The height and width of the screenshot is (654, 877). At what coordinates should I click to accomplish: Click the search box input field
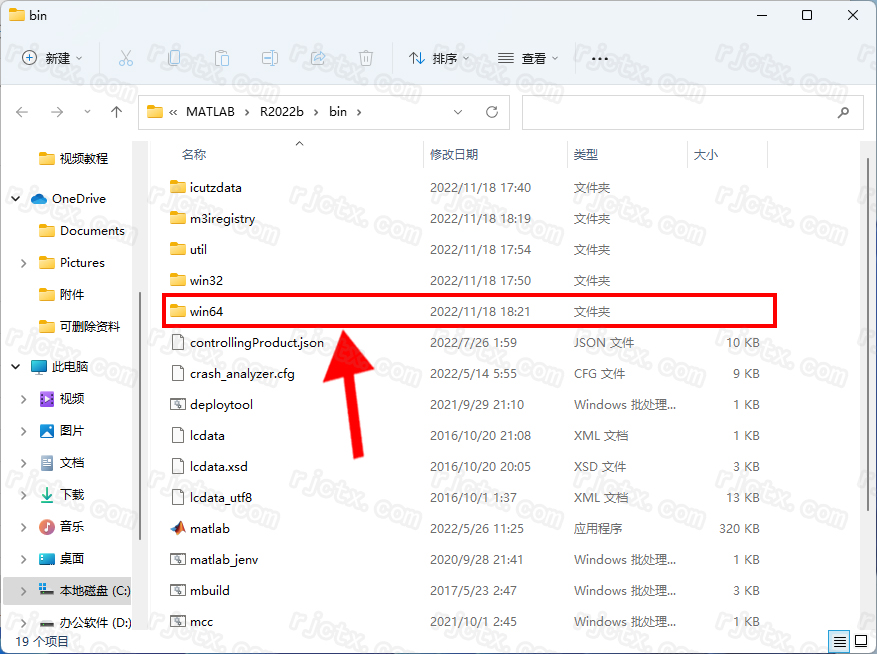[x=680, y=112]
